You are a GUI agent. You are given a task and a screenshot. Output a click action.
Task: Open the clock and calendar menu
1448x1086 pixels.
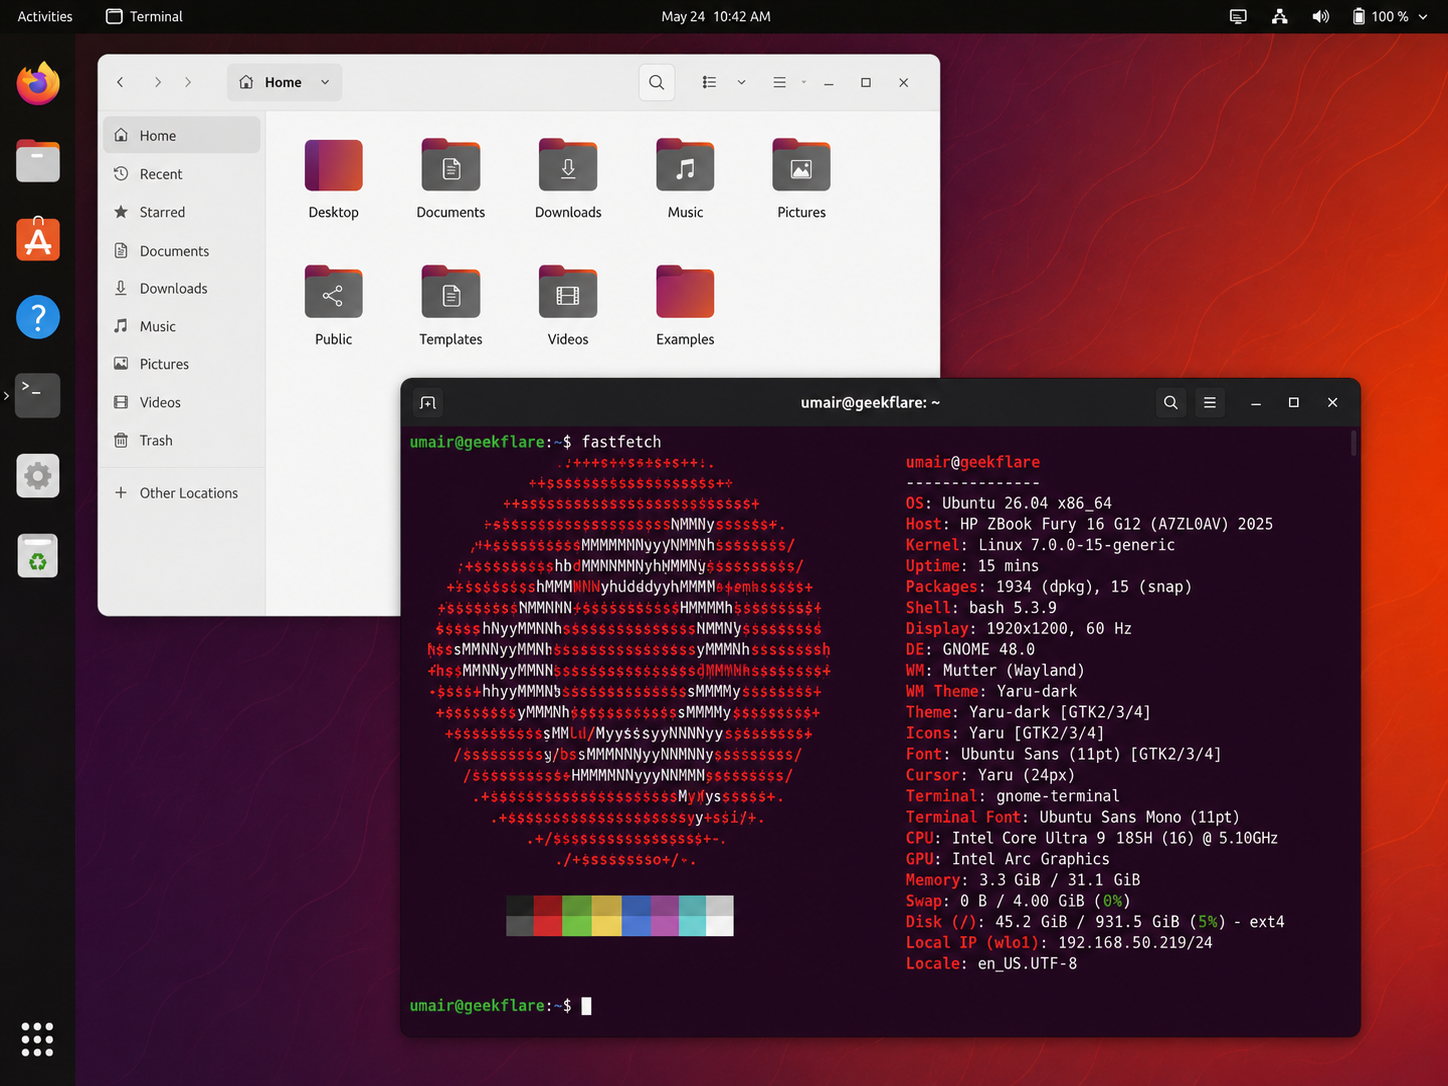click(716, 16)
